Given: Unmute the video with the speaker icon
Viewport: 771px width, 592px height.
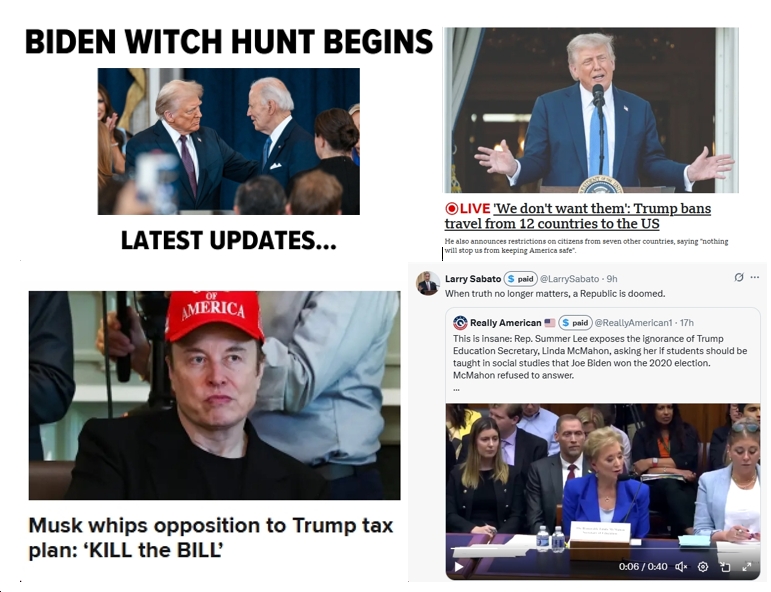Looking at the screenshot, I should coord(681,567).
